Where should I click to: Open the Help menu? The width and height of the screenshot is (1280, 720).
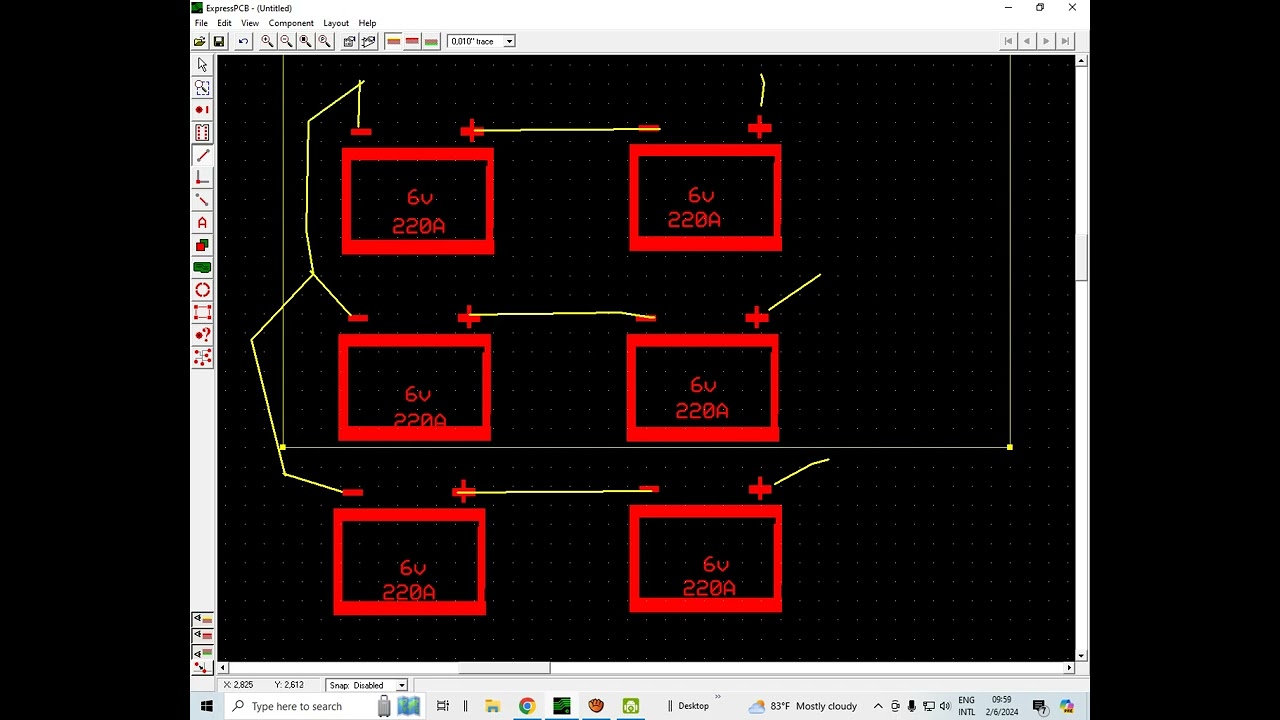click(x=367, y=23)
